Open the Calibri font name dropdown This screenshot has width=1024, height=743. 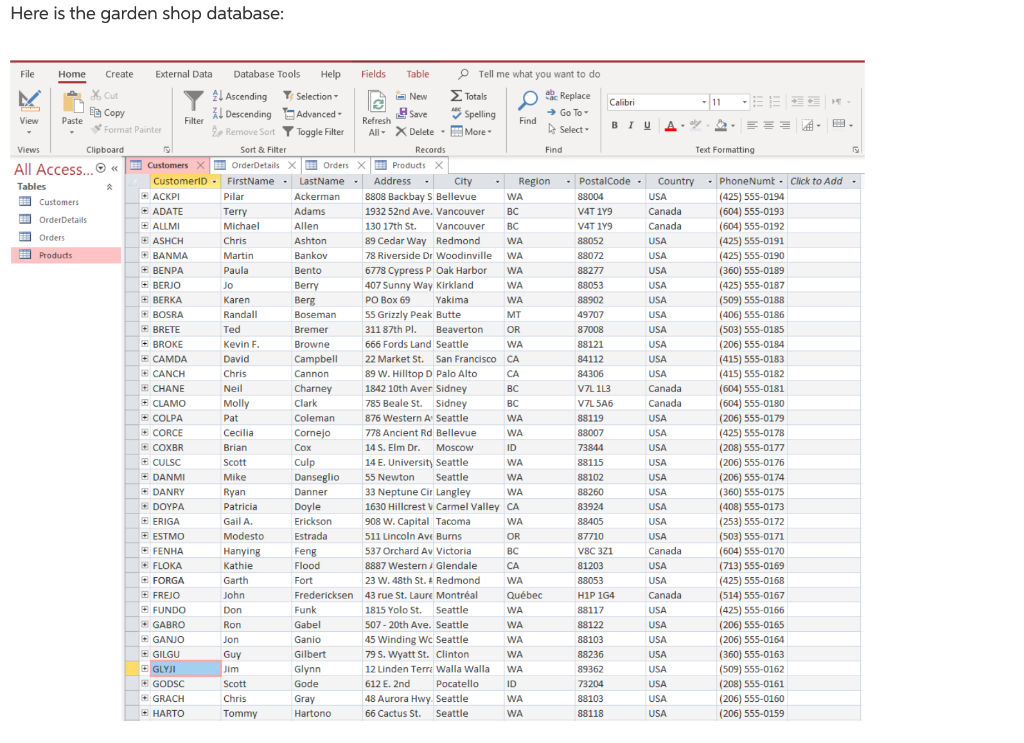[704, 103]
